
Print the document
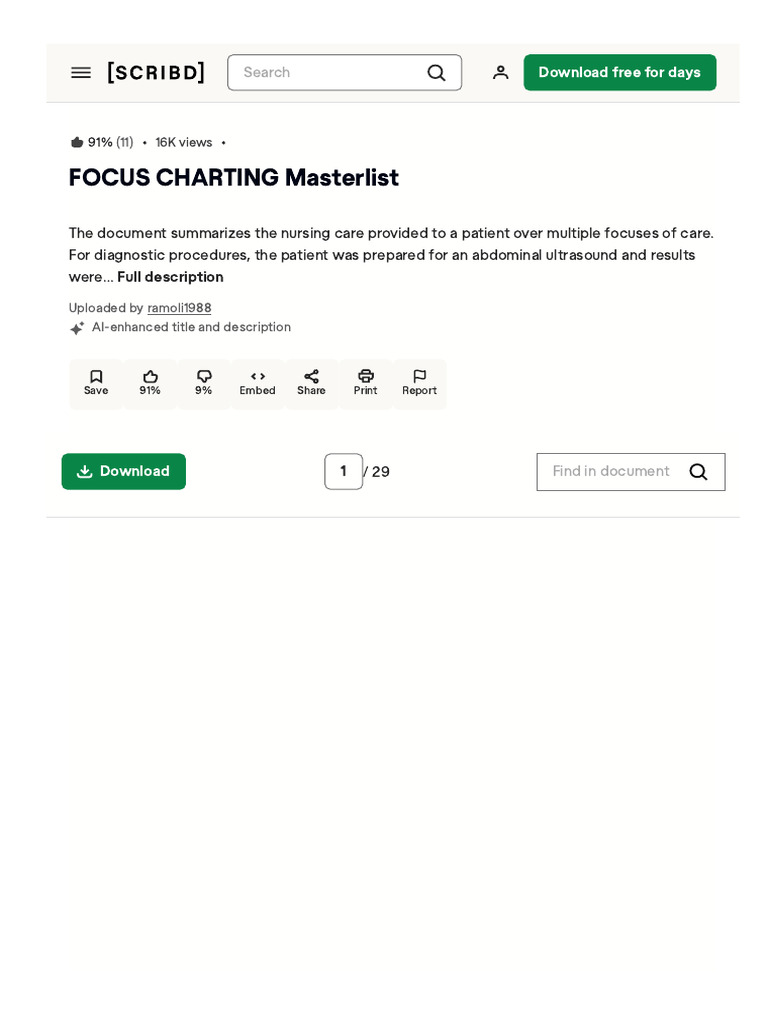365,383
